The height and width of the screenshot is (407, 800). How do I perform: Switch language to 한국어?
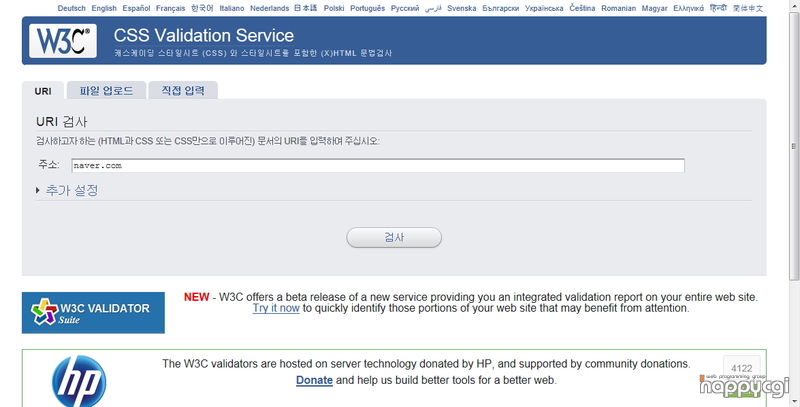point(202,8)
